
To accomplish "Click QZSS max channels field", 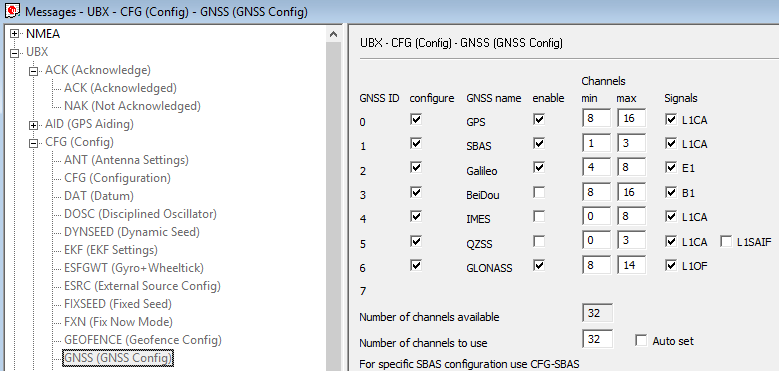I will [x=631, y=240].
